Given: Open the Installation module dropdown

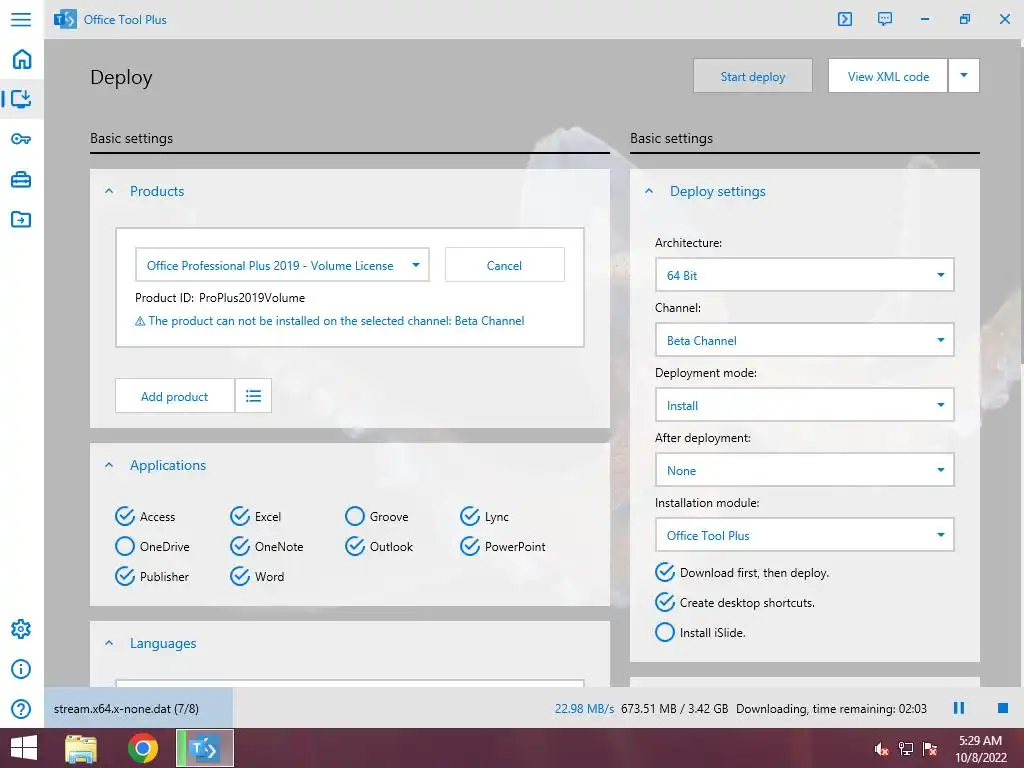Looking at the screenshot, I should [805, 535].
